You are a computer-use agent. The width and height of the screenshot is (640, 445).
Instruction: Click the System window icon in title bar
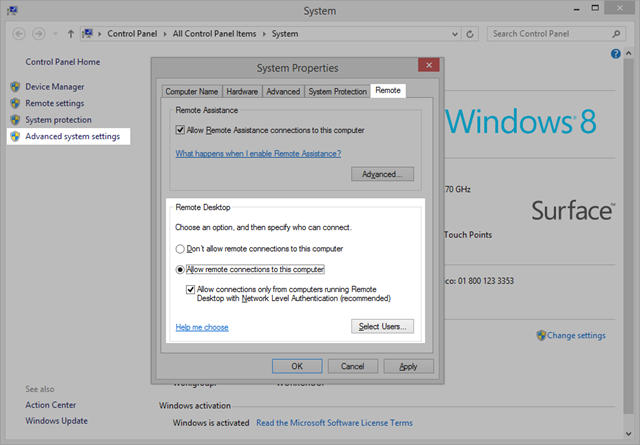click(12, 10)
